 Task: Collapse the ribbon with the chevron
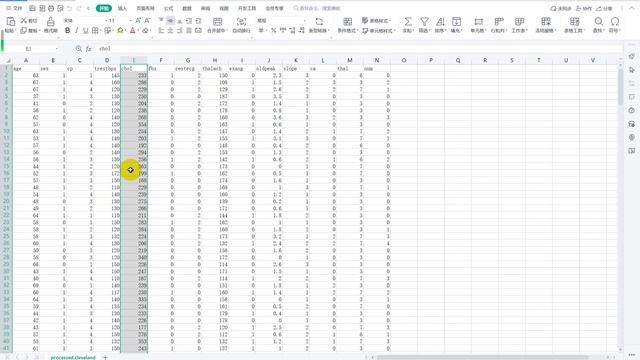631,8
